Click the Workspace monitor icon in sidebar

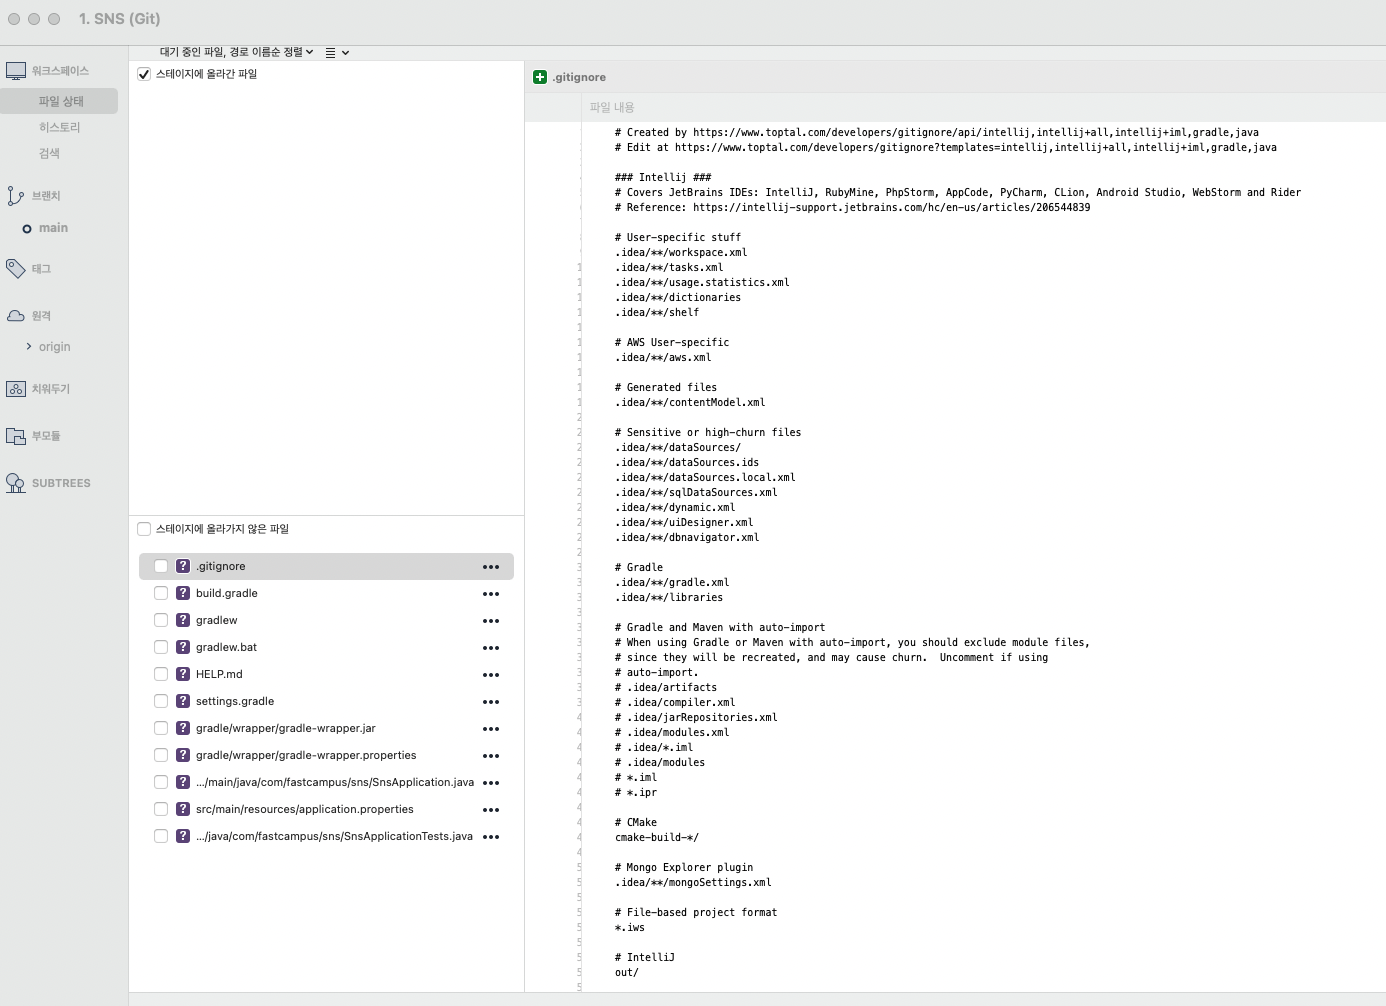tap(16, 71)
